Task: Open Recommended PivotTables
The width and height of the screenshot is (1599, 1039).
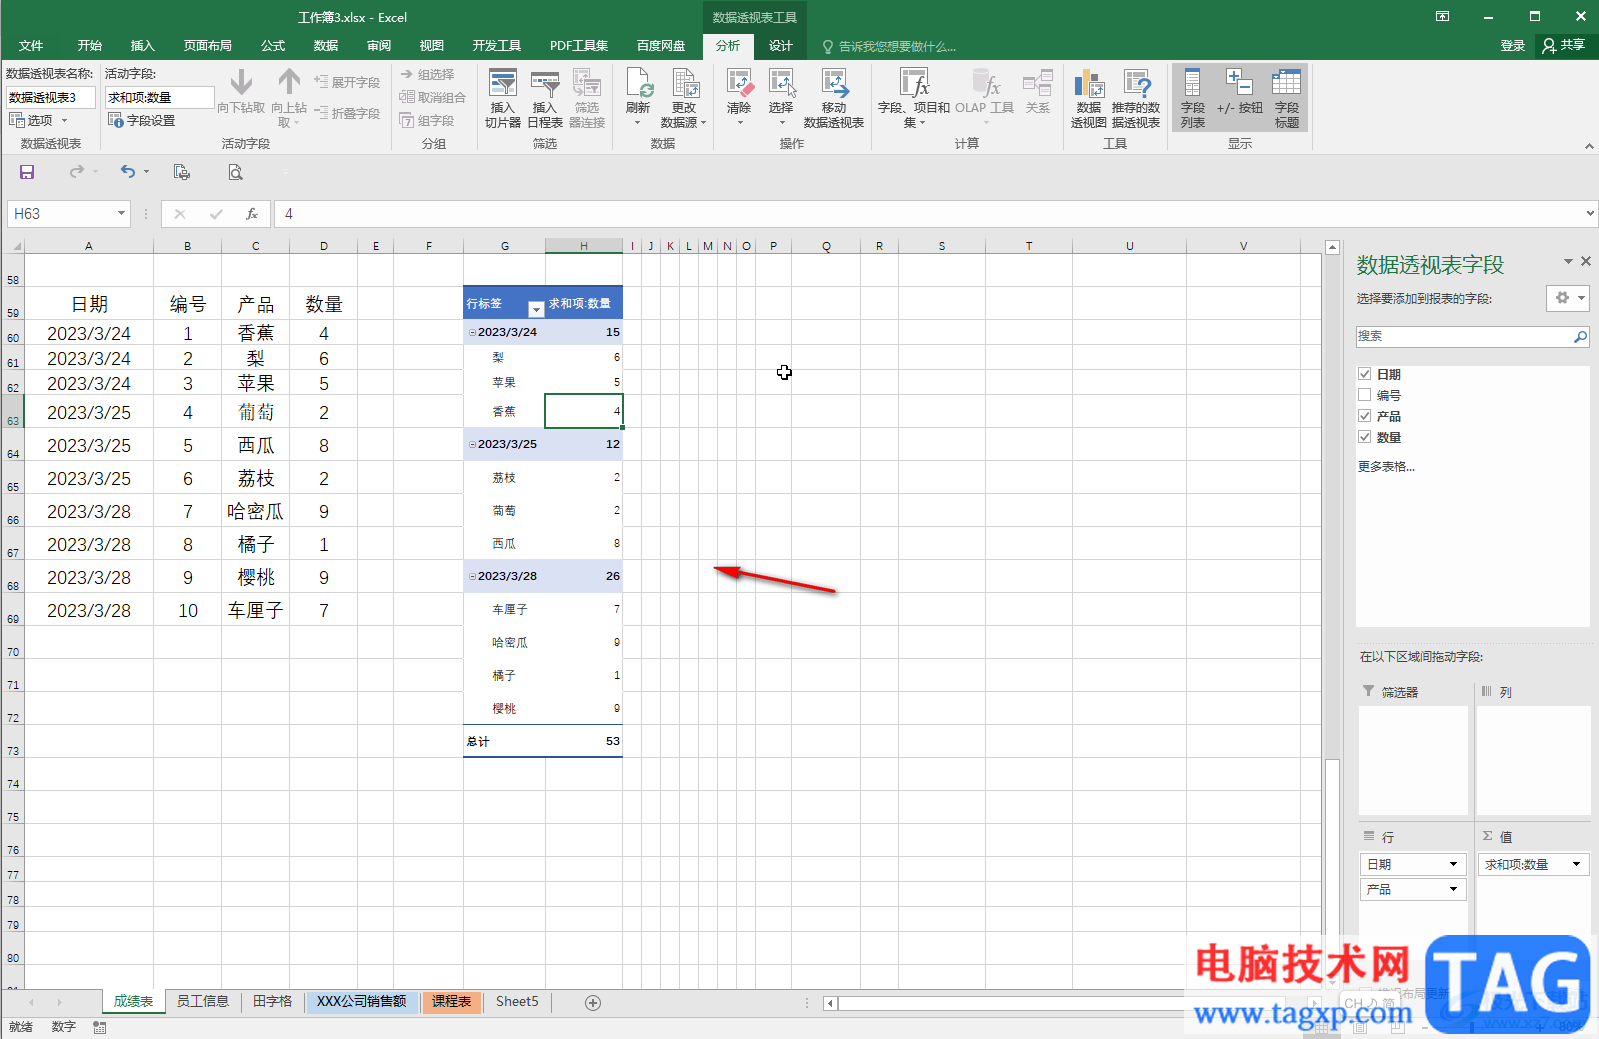Action: pos(1136,98)
